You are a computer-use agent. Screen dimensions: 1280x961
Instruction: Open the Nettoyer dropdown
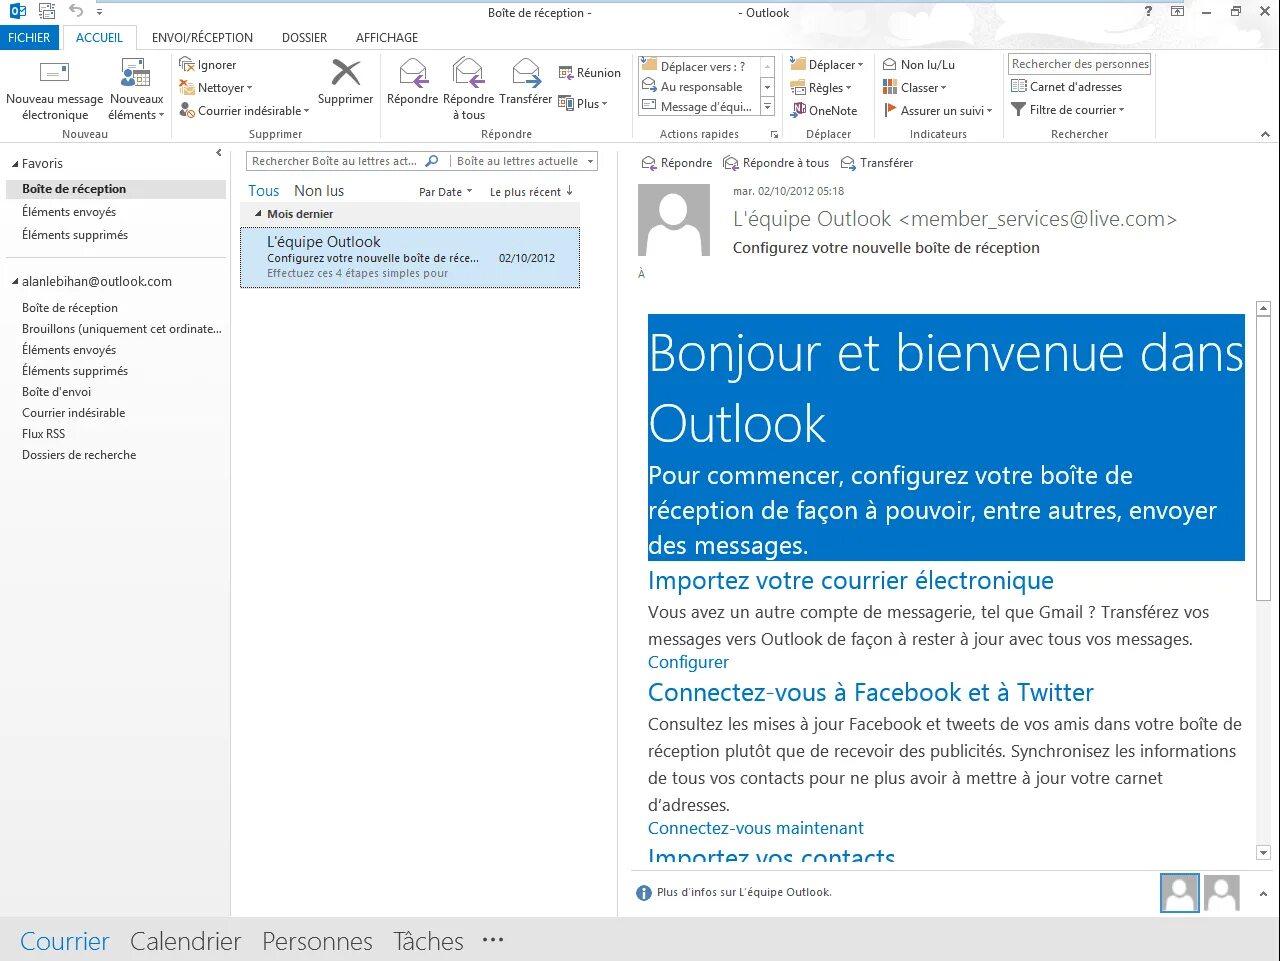click(x=216, y=88)
